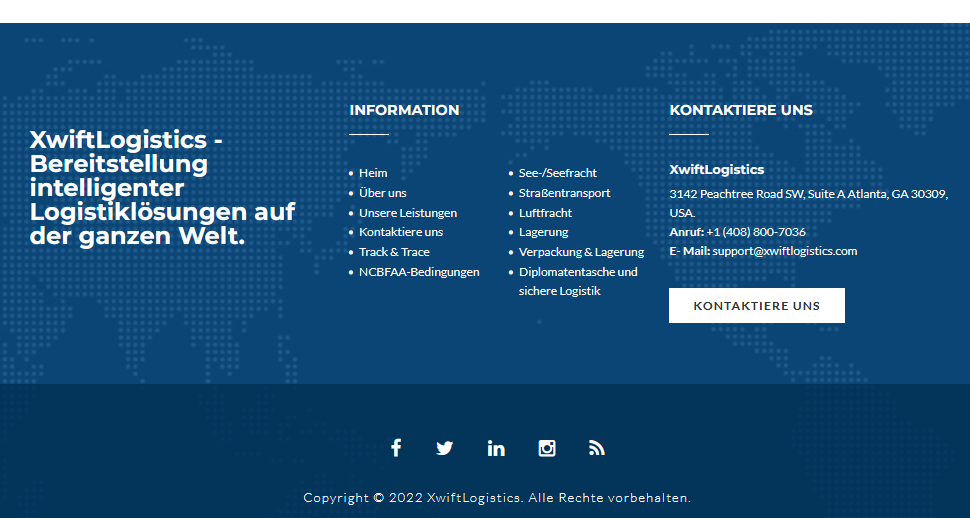Click the XwiftLogistics tagline headline

(x=163, y=188)
